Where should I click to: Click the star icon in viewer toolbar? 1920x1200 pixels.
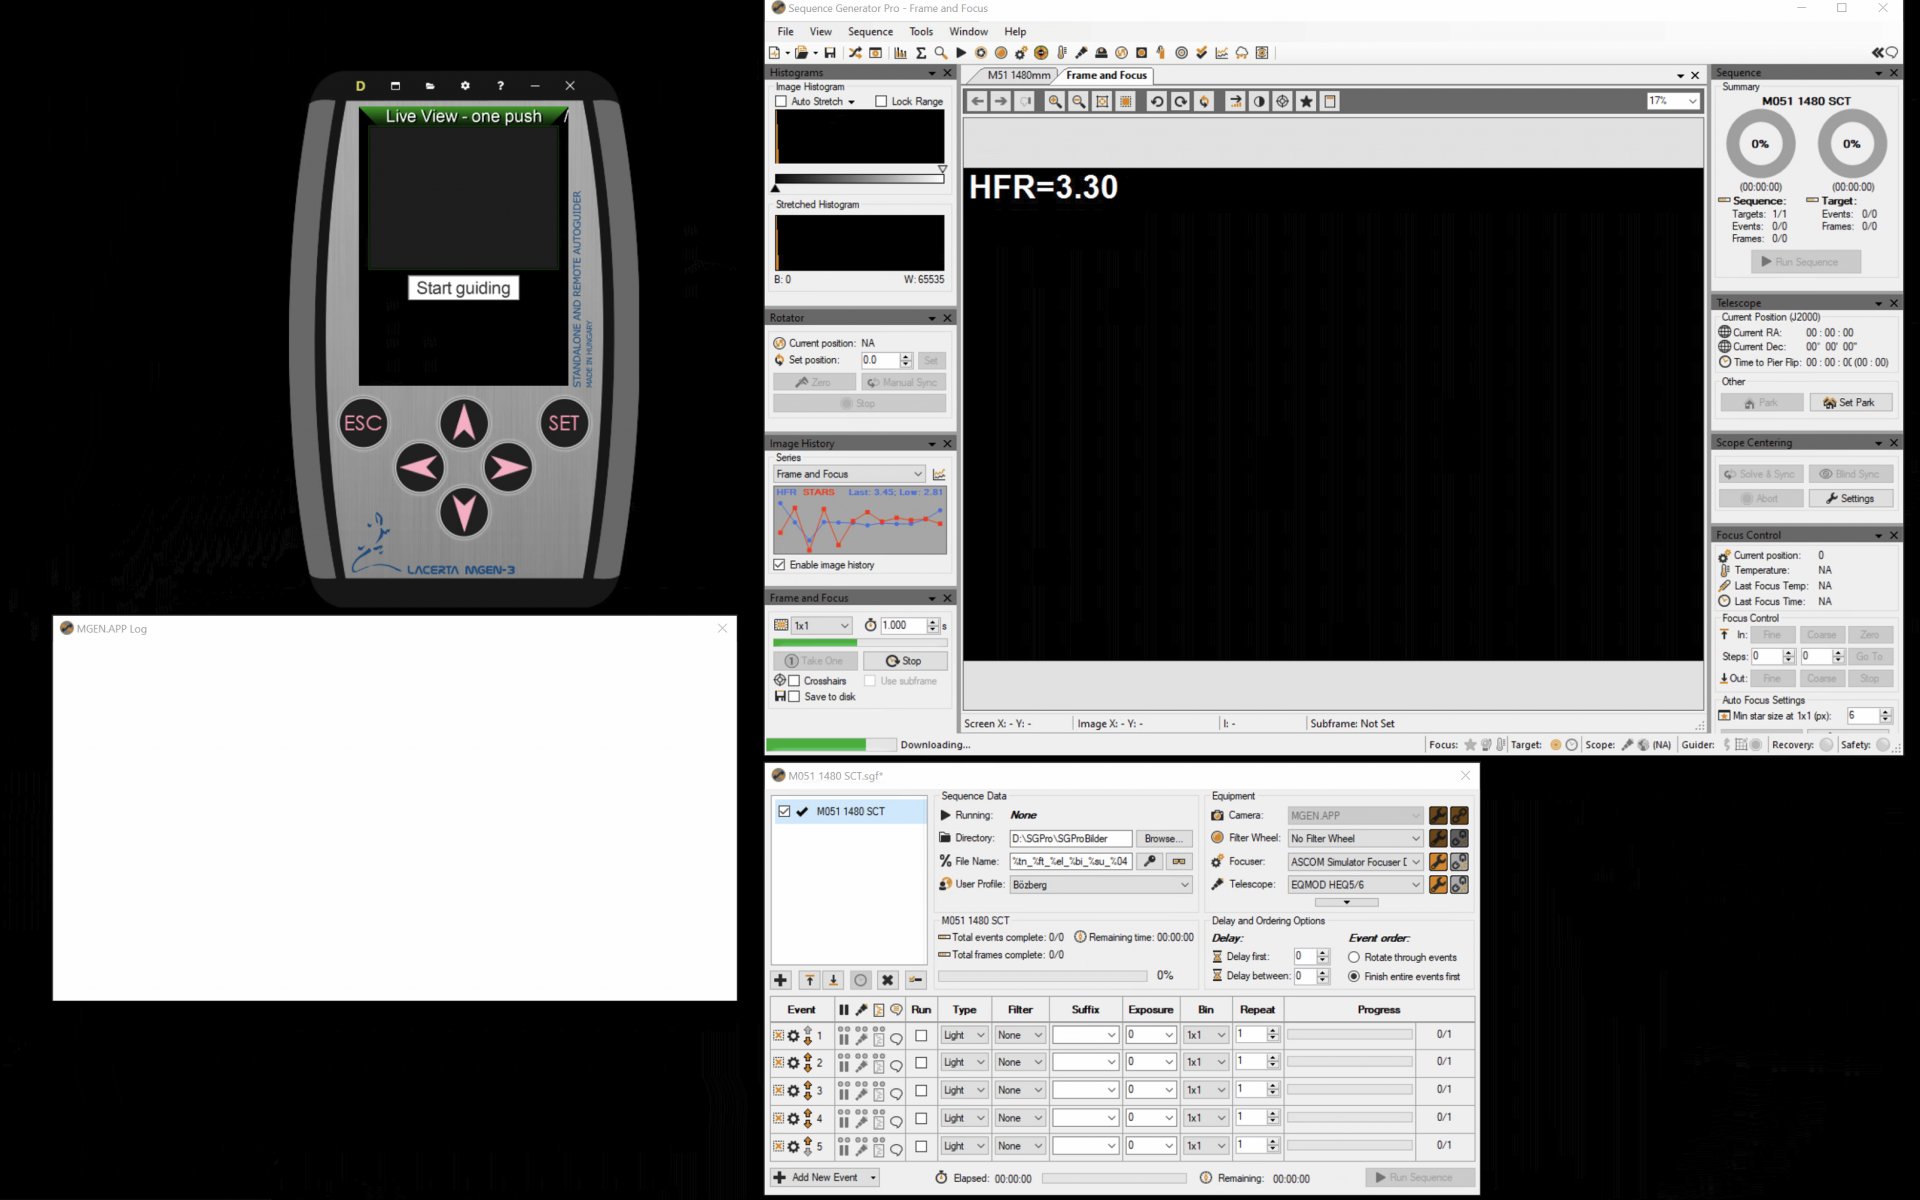[x=1306, y=101]
